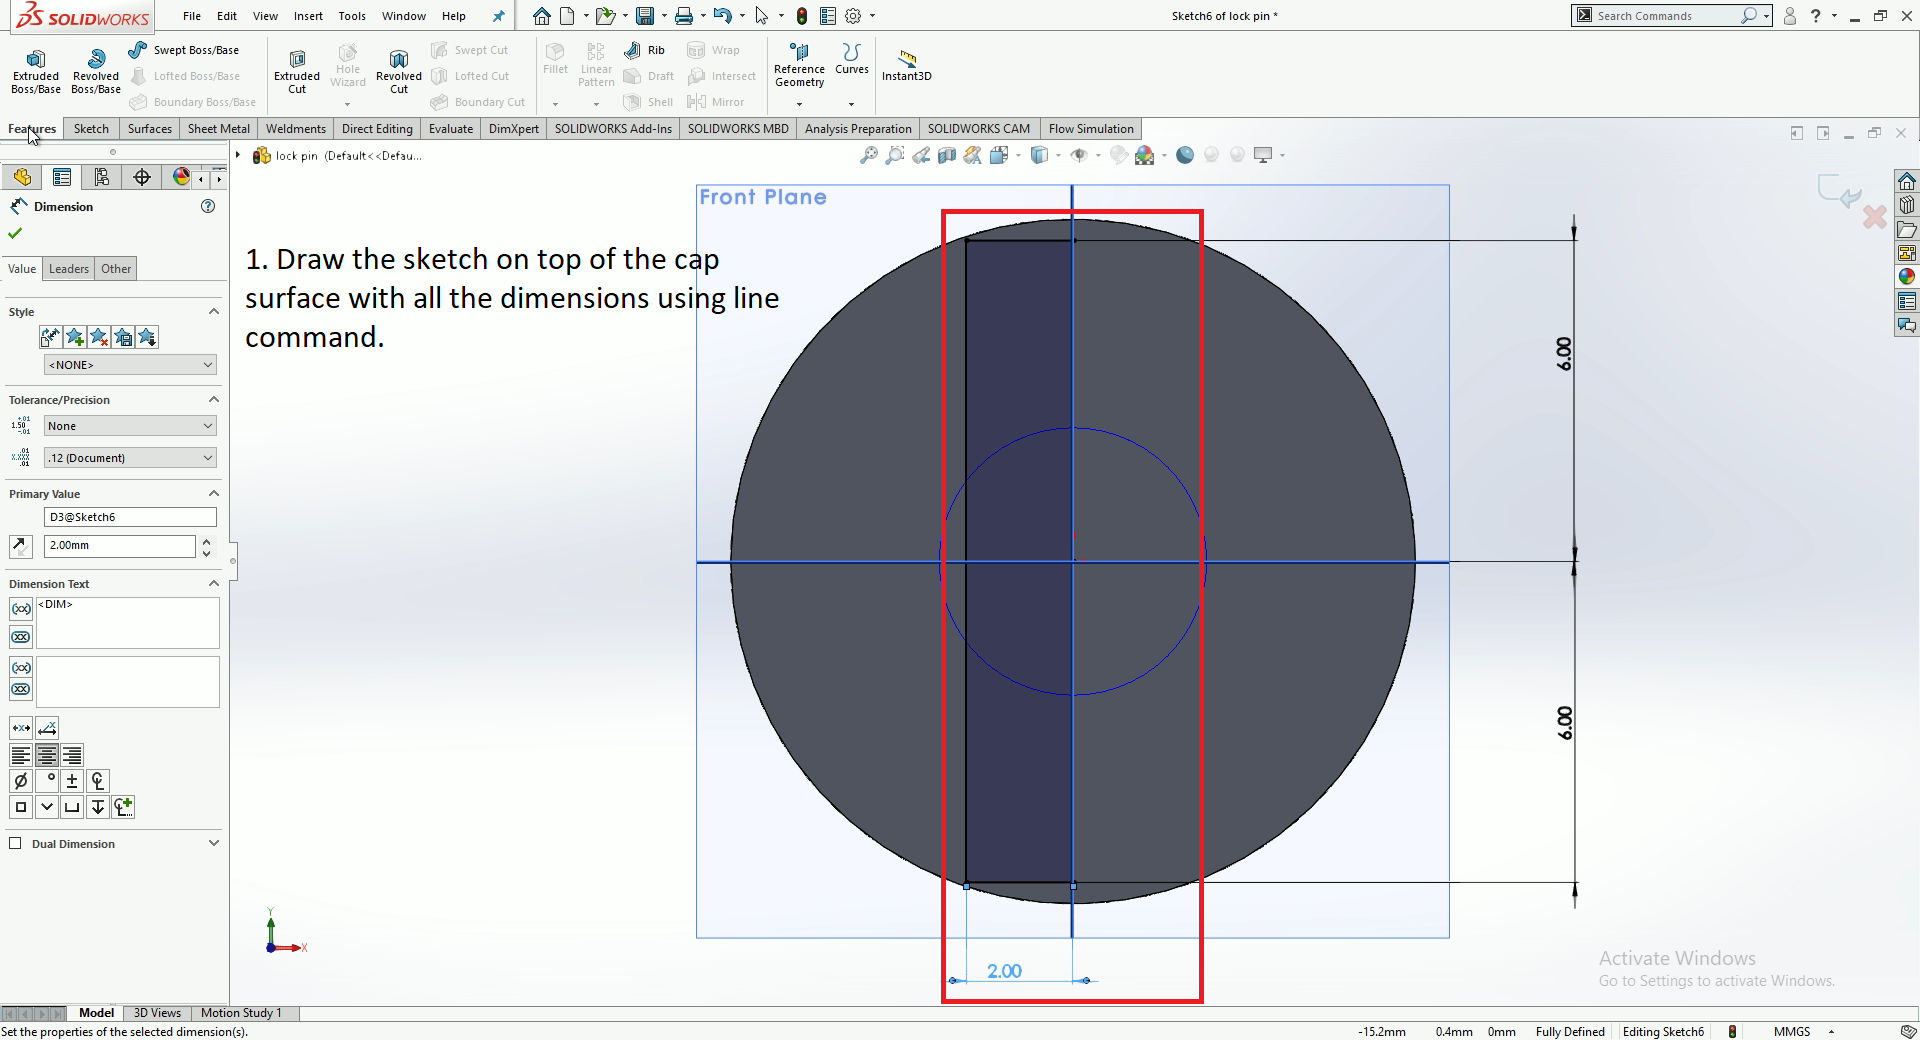Toggle the Inspection Dimension button under <DIM>
Viewport: 1920px width, 1040px height.
[x=21, y=637]
